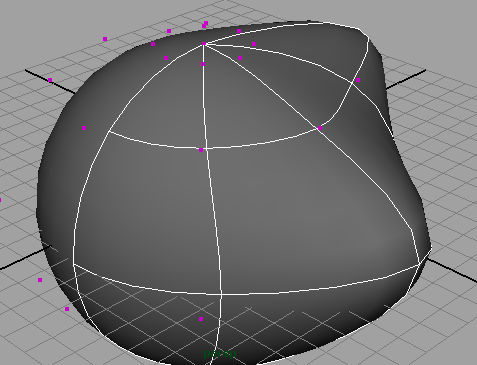477x365 pixels.
Task: Pick the CV beside the upper-right curved isoparm
Action: pyautogui.click(x=358, y=80)
